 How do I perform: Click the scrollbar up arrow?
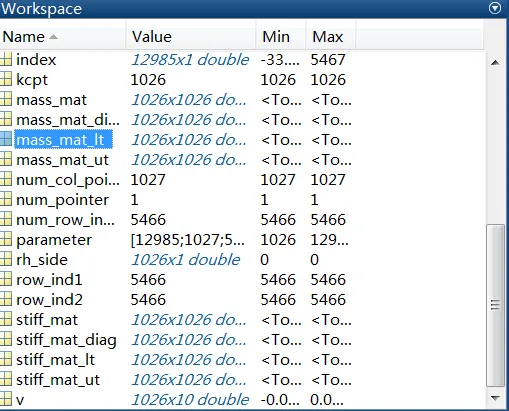[x=495, y=62]
